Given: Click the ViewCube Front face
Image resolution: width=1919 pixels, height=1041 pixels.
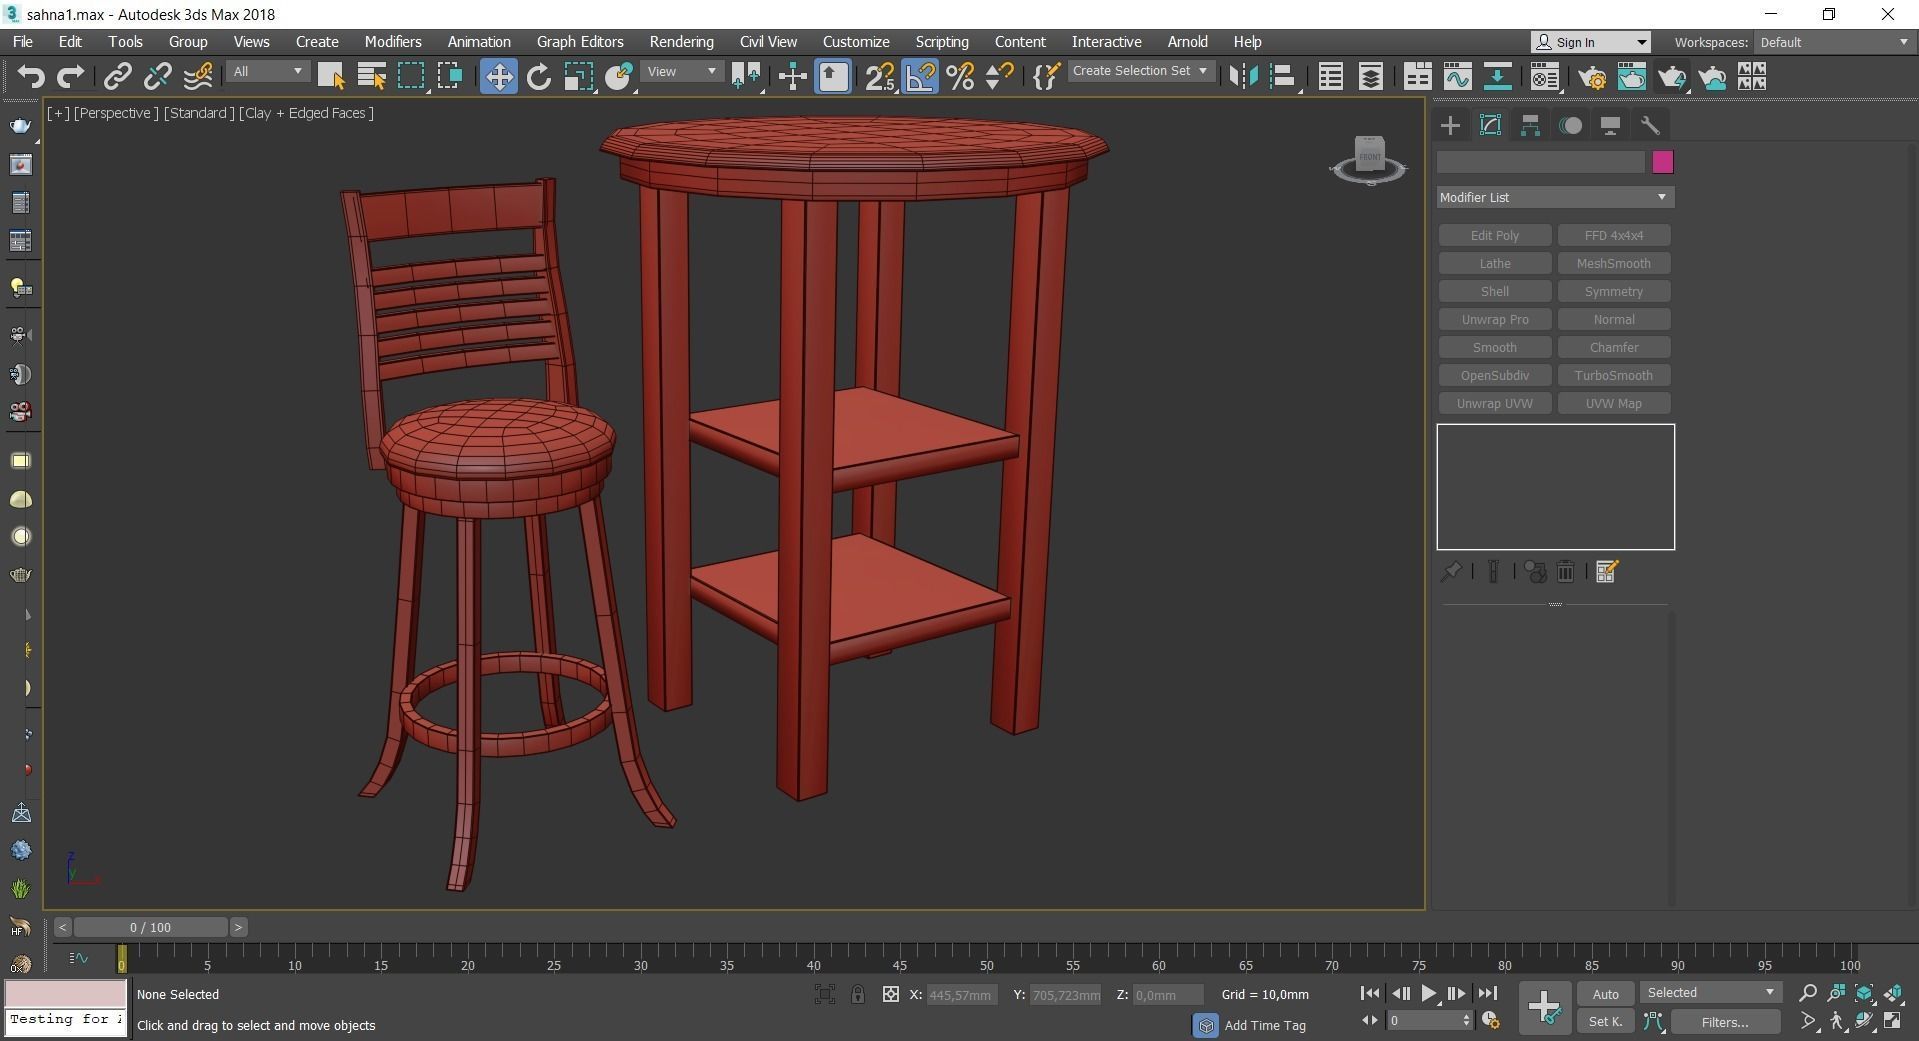Looking at the screenshot, I should (1369, 157).
